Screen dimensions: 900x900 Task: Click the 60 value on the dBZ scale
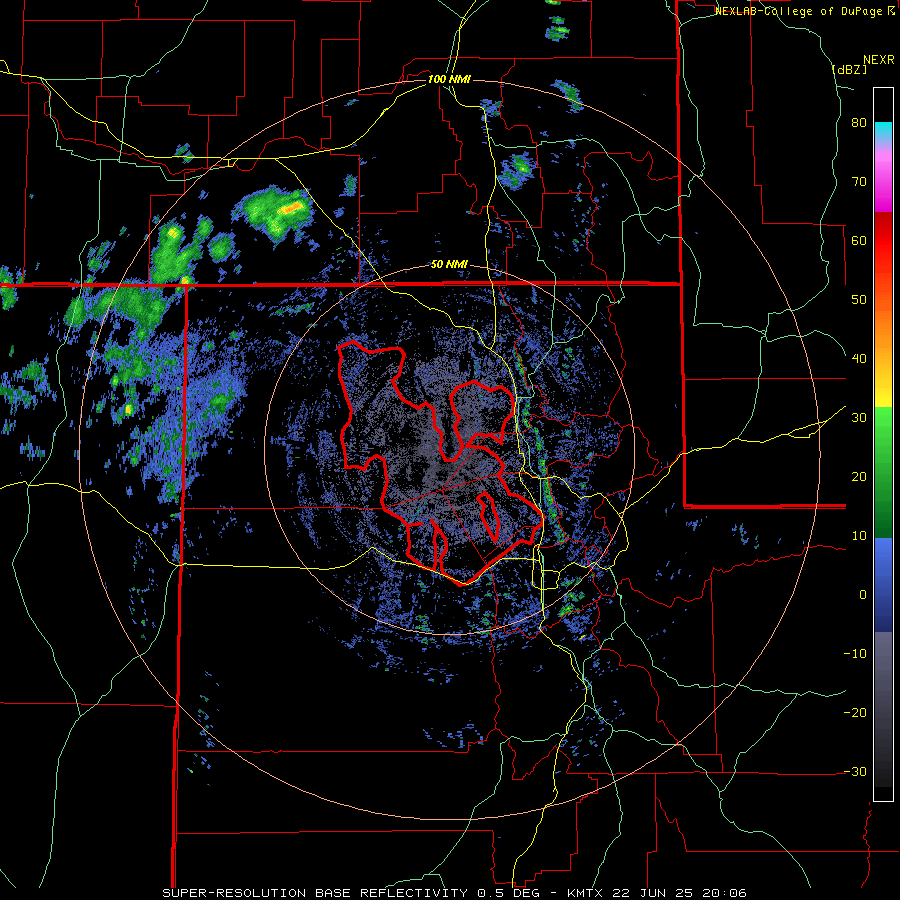coord(859,241)
